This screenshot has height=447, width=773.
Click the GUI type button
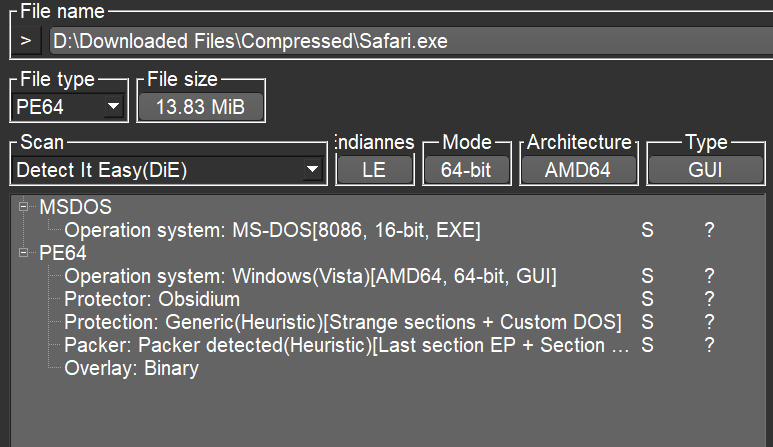pos(705,170)
